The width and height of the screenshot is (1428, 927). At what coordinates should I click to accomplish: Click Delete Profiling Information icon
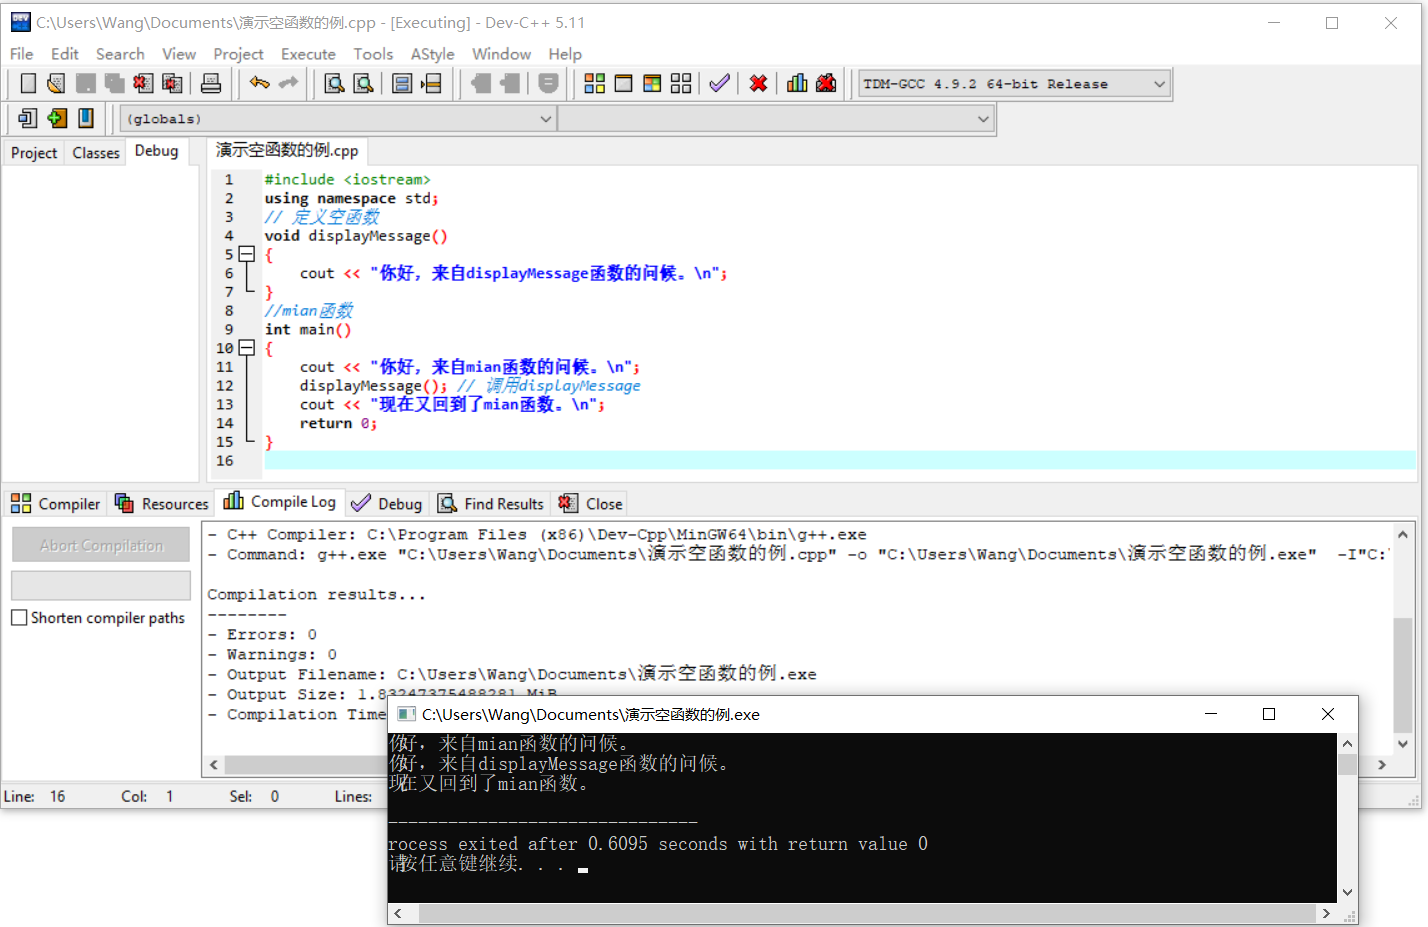pos(826,84)
